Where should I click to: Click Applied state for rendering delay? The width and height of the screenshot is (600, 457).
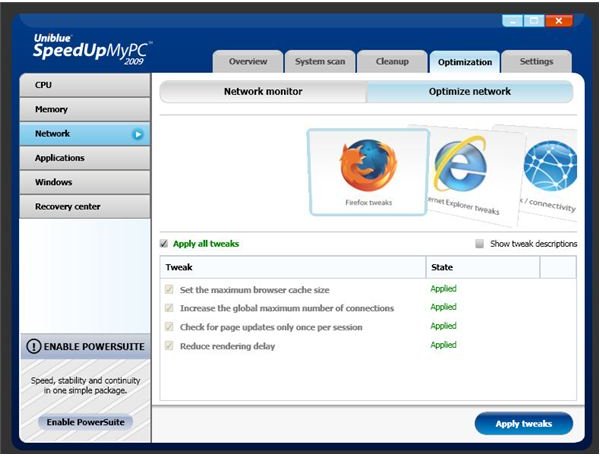443,345
